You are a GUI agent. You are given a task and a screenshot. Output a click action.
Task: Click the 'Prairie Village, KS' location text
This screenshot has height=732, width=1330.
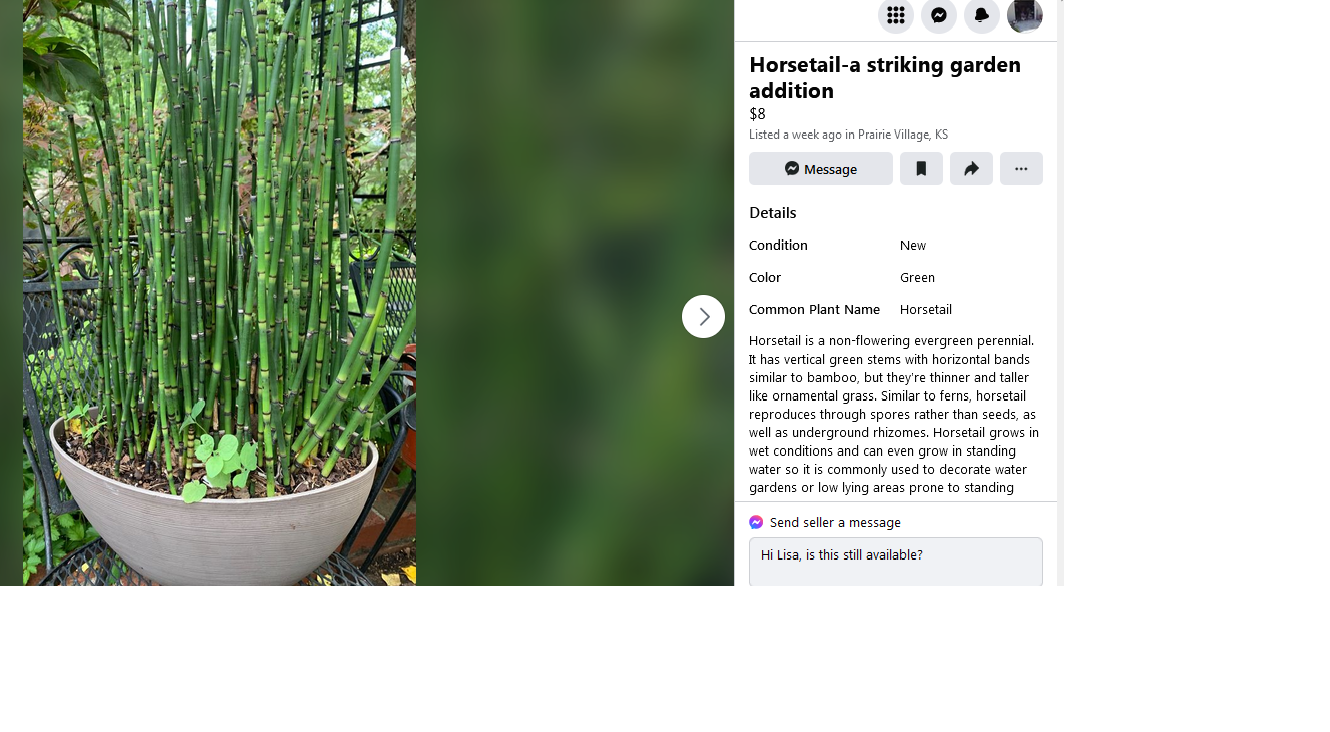click(903, 135)
